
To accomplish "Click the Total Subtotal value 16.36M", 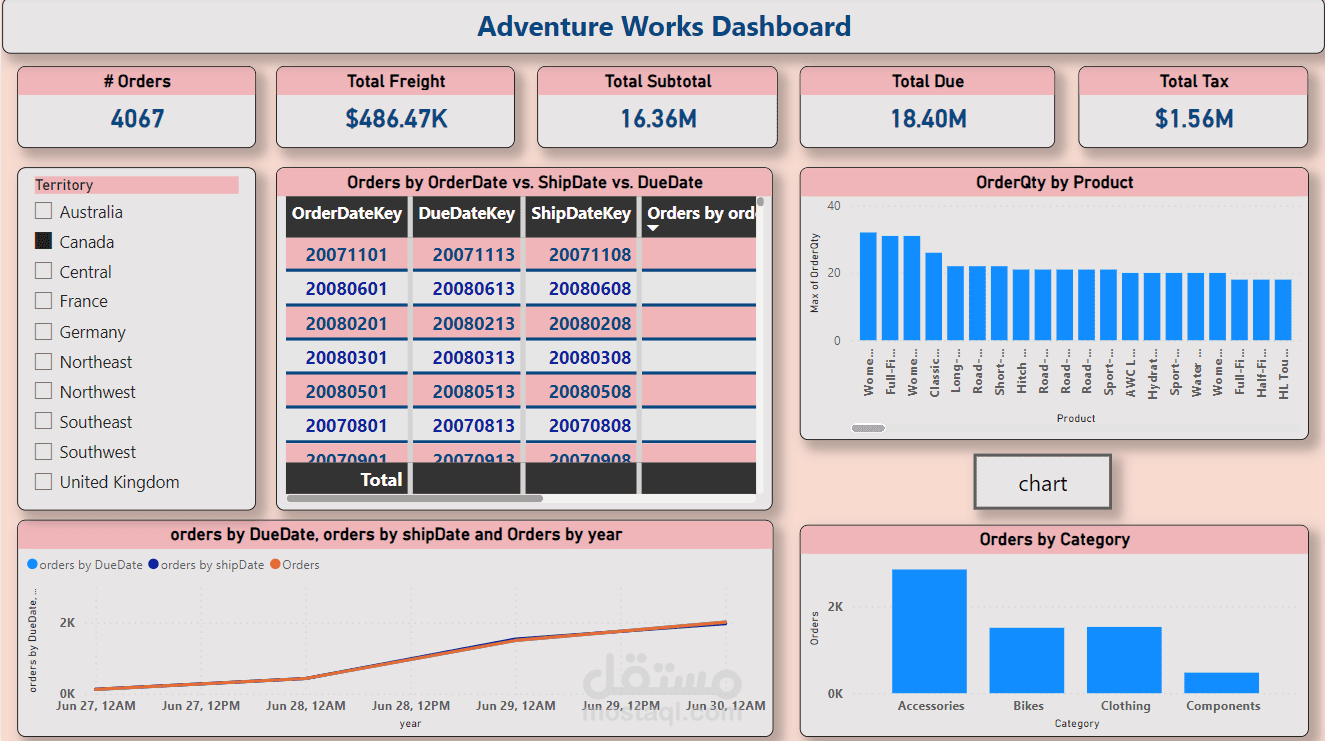I will pos(658,119).
